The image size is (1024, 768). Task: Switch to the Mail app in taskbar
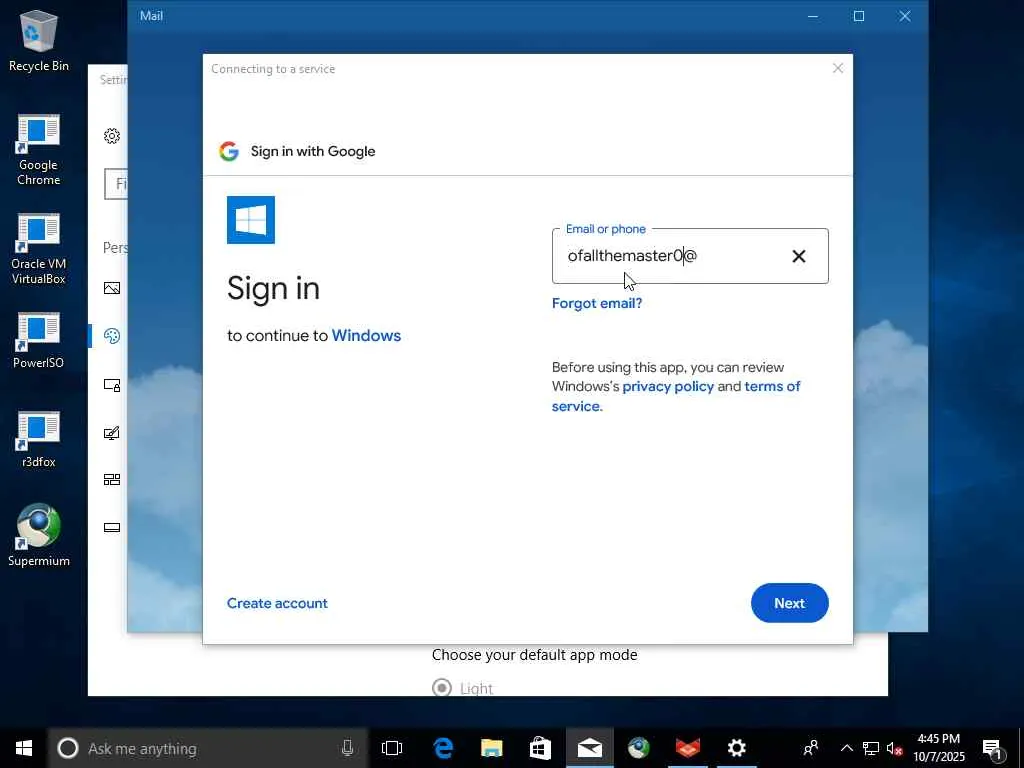[x=589, y=748]
